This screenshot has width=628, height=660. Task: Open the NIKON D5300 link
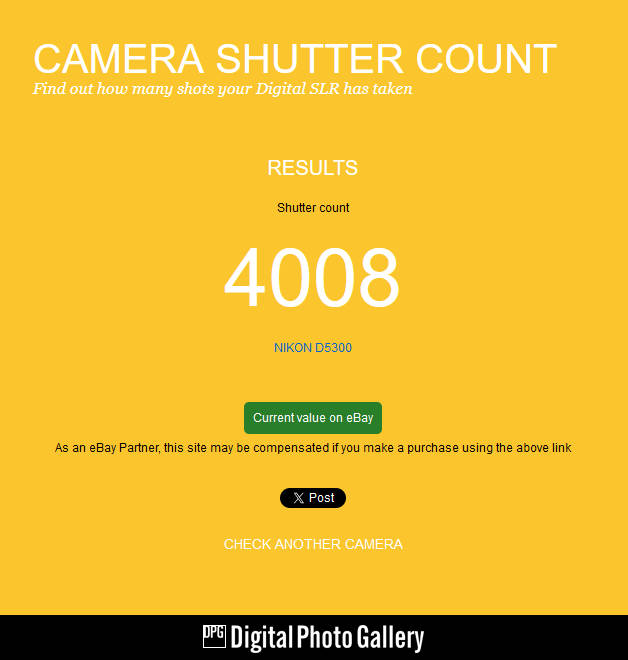313,348
